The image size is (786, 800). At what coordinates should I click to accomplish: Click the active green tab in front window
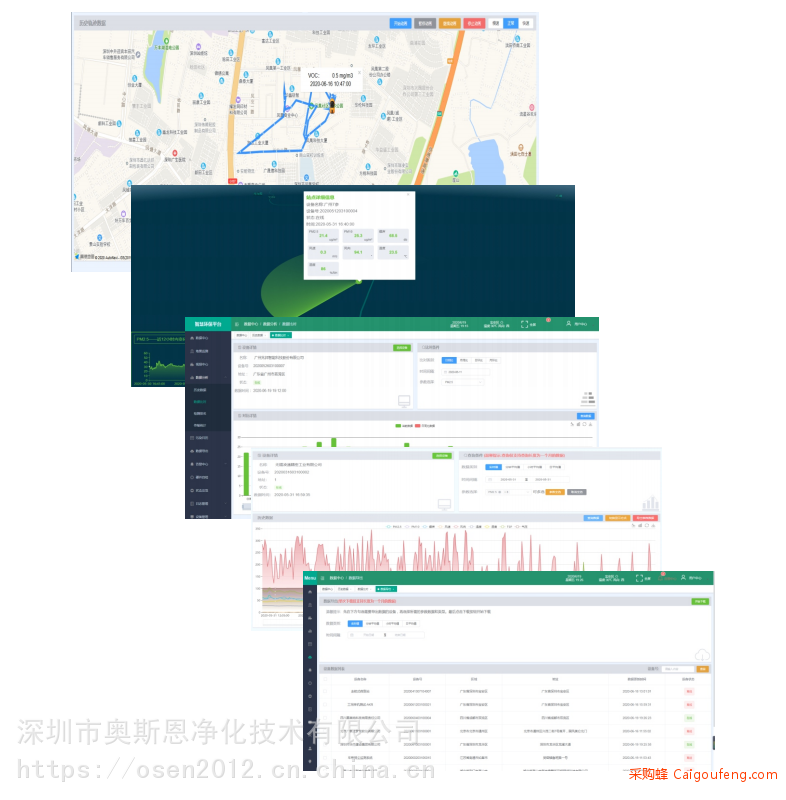[386, 589]
